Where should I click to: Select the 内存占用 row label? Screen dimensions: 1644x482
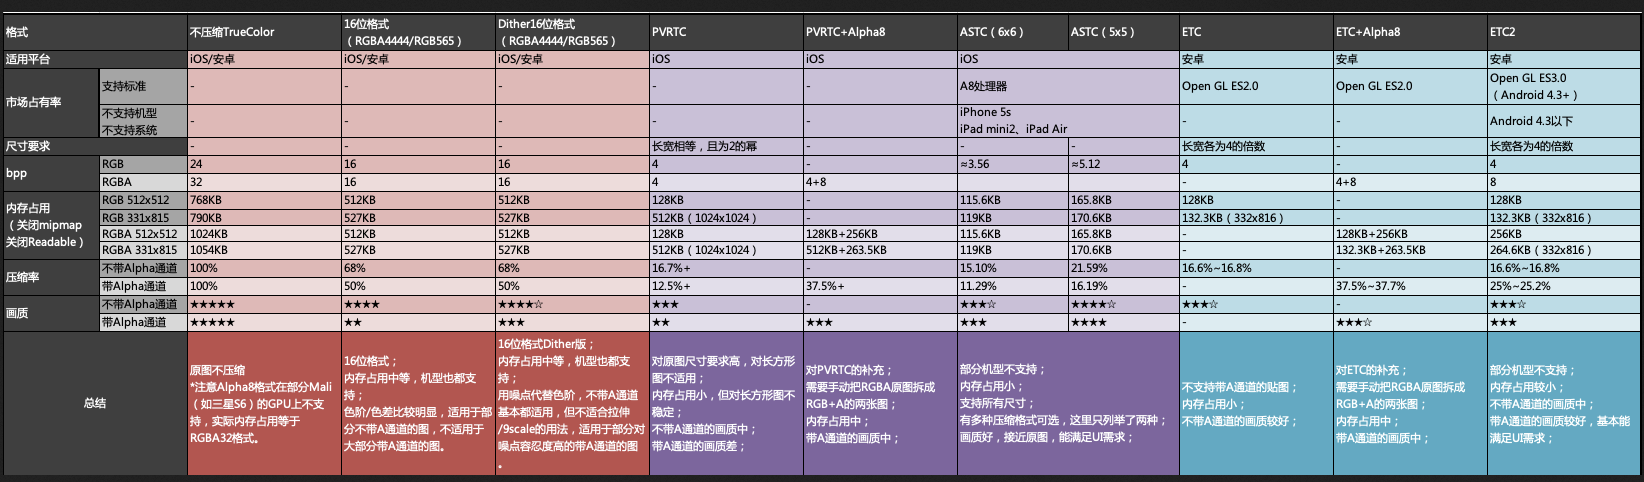[x=50, y=225]
